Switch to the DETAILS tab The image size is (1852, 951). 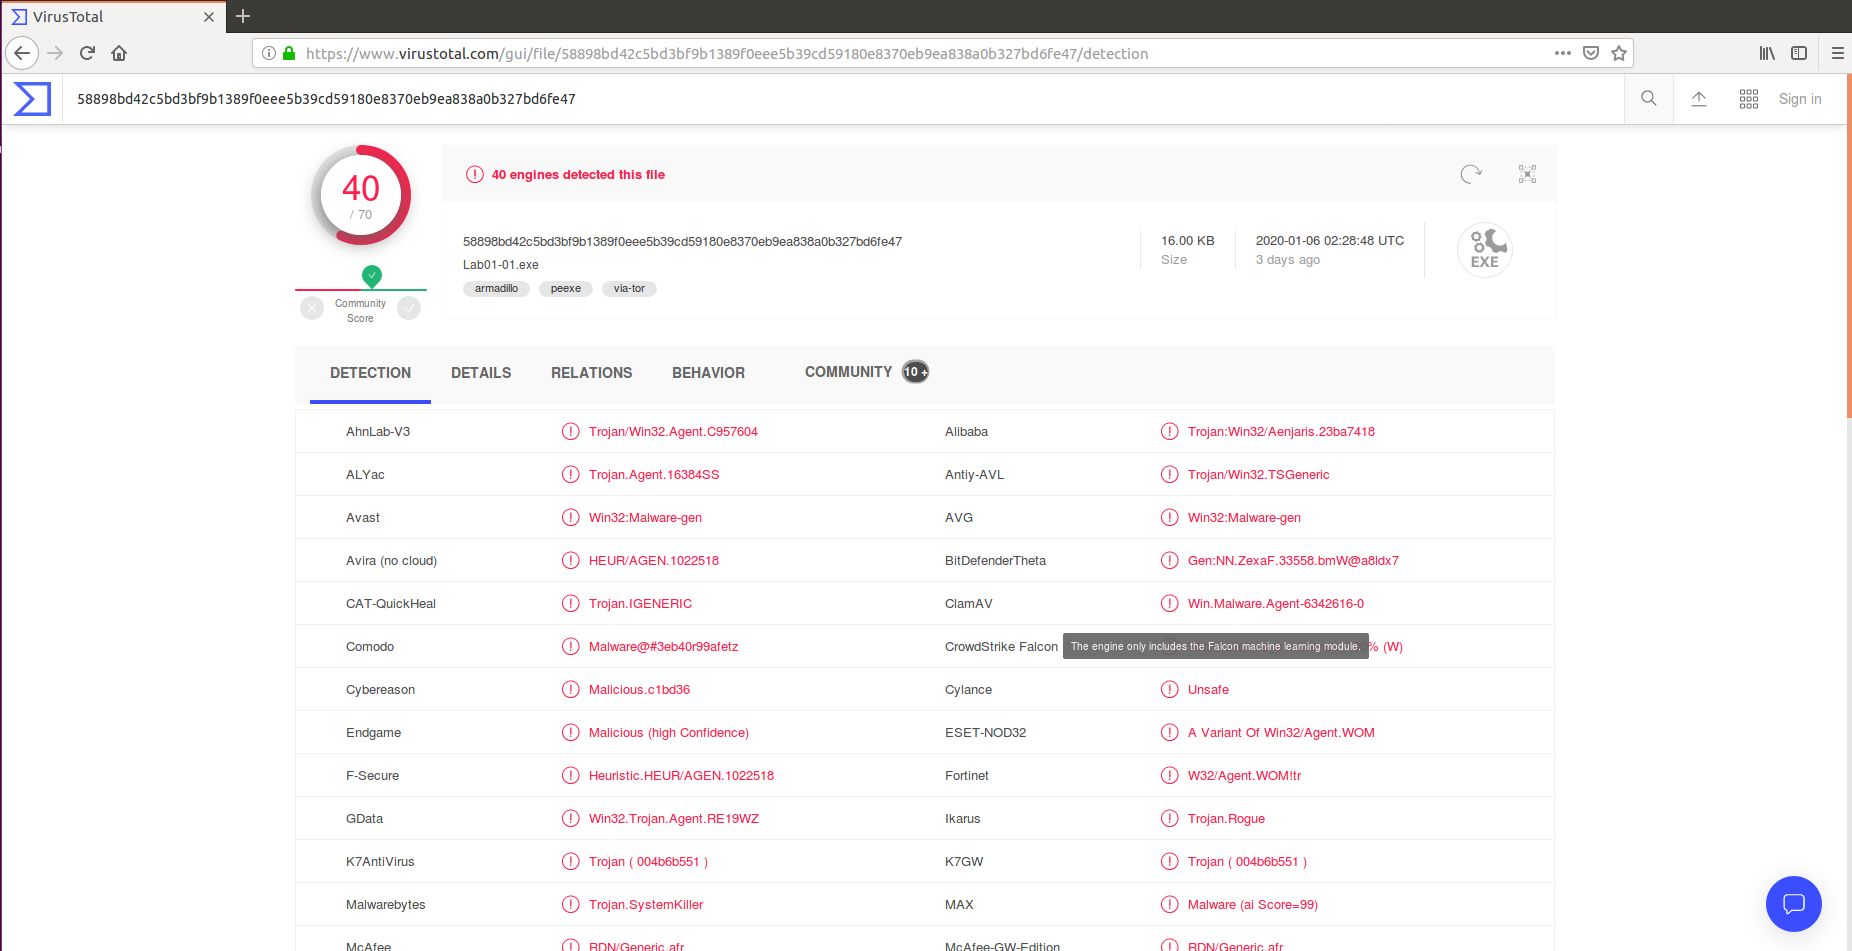(481, 373)
